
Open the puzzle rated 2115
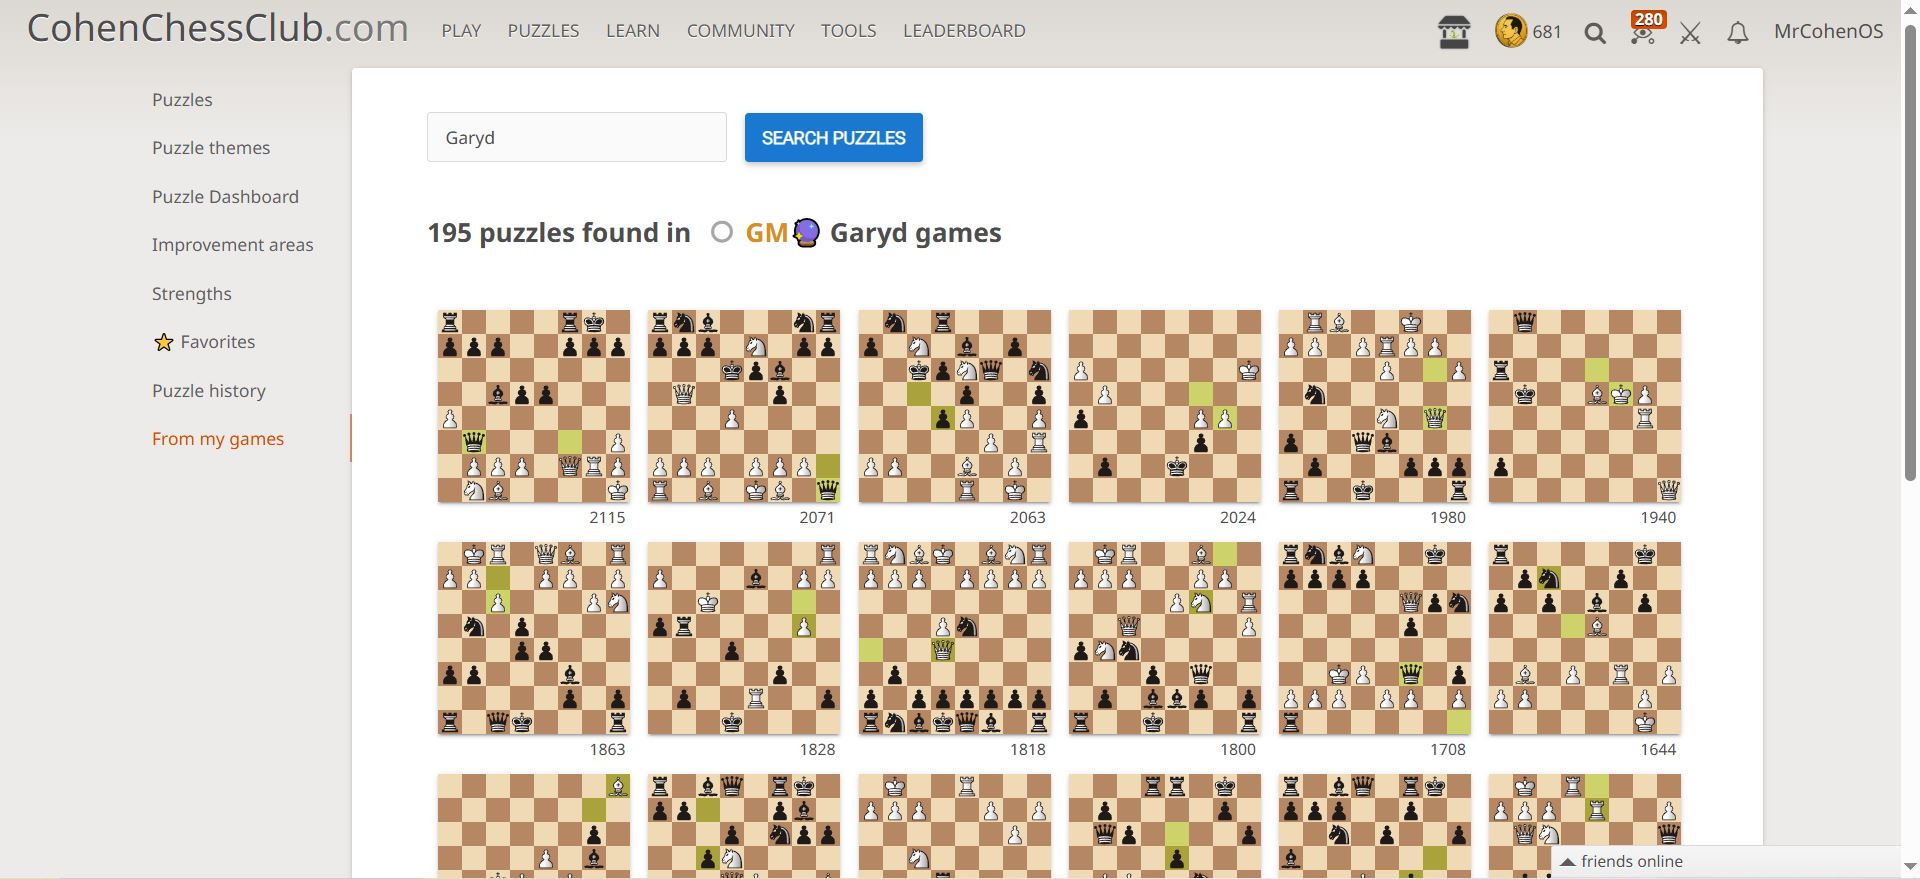[534, 406]
